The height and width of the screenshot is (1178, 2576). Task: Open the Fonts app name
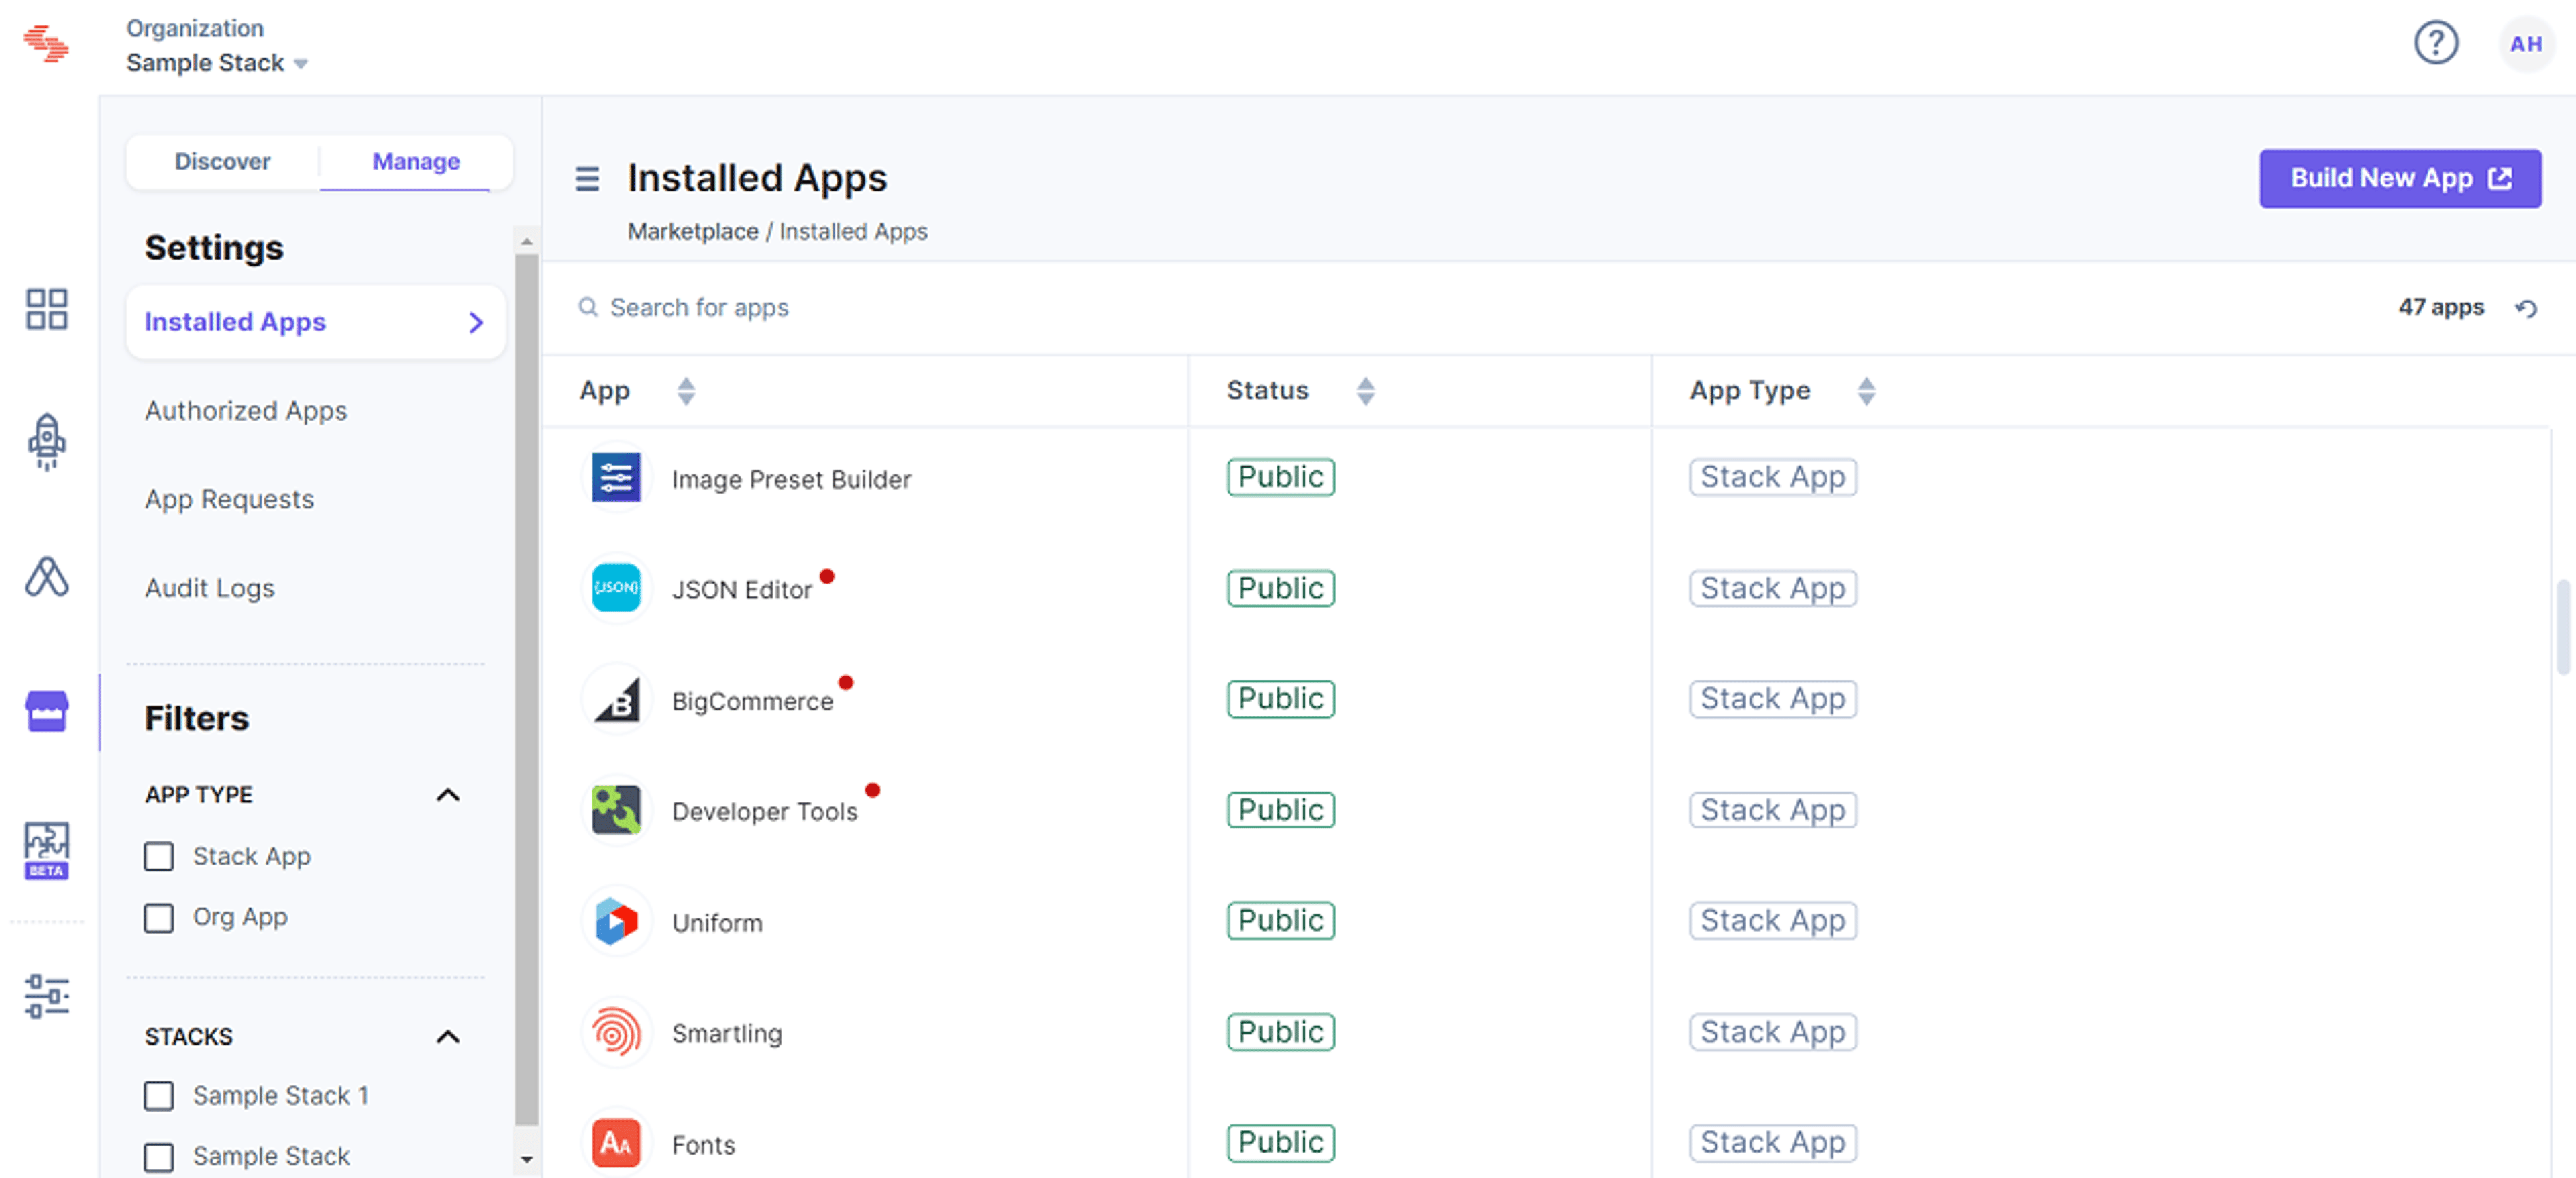(703, 1145)
